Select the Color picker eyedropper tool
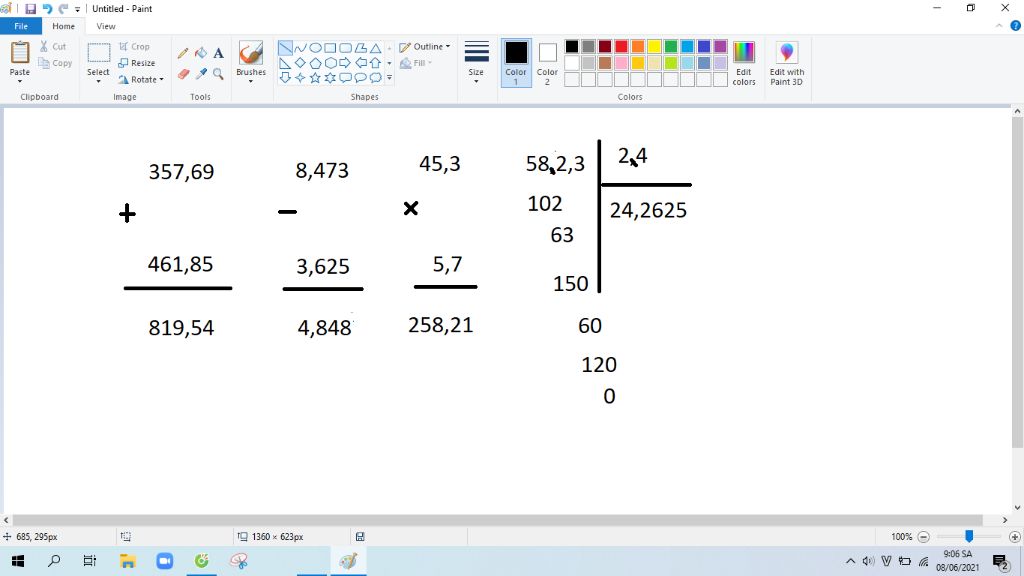The image size is (1024, 576). [201, 74]
